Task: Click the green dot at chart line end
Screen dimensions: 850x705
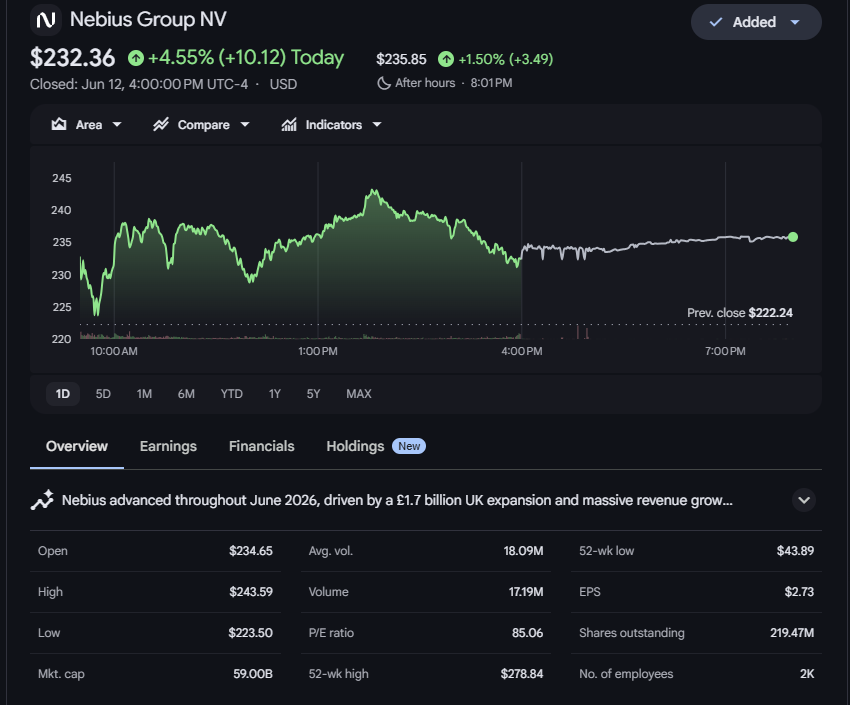Action: pos(793,237)
